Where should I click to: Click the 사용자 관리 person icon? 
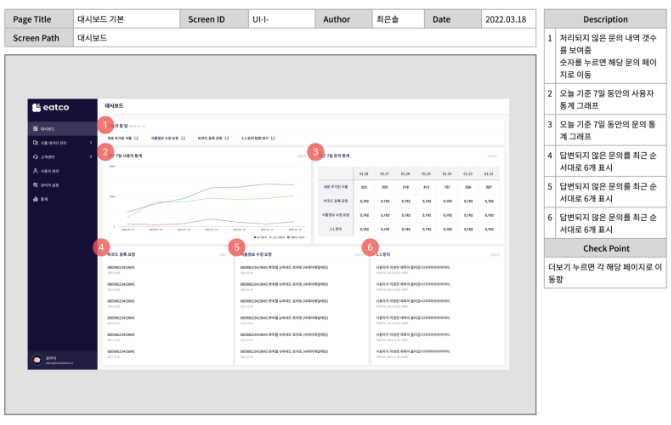36,171
